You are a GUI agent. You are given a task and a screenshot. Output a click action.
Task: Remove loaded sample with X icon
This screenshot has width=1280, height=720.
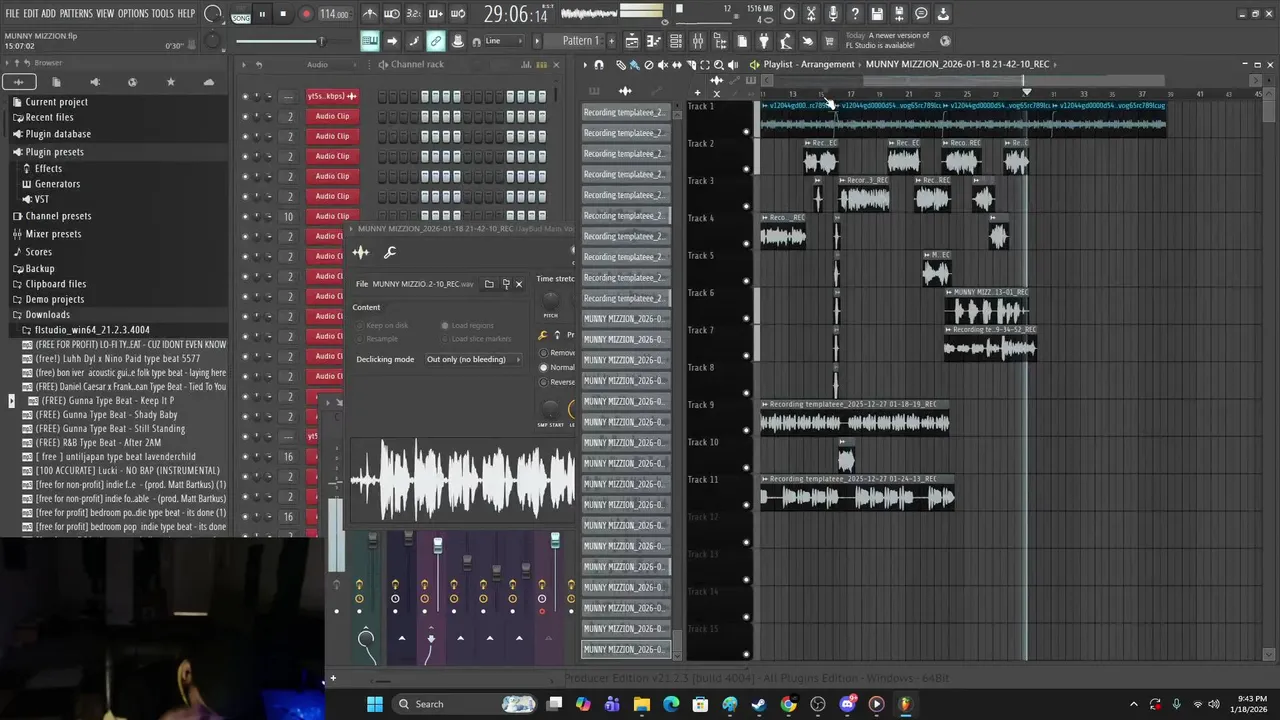point(518,284)
